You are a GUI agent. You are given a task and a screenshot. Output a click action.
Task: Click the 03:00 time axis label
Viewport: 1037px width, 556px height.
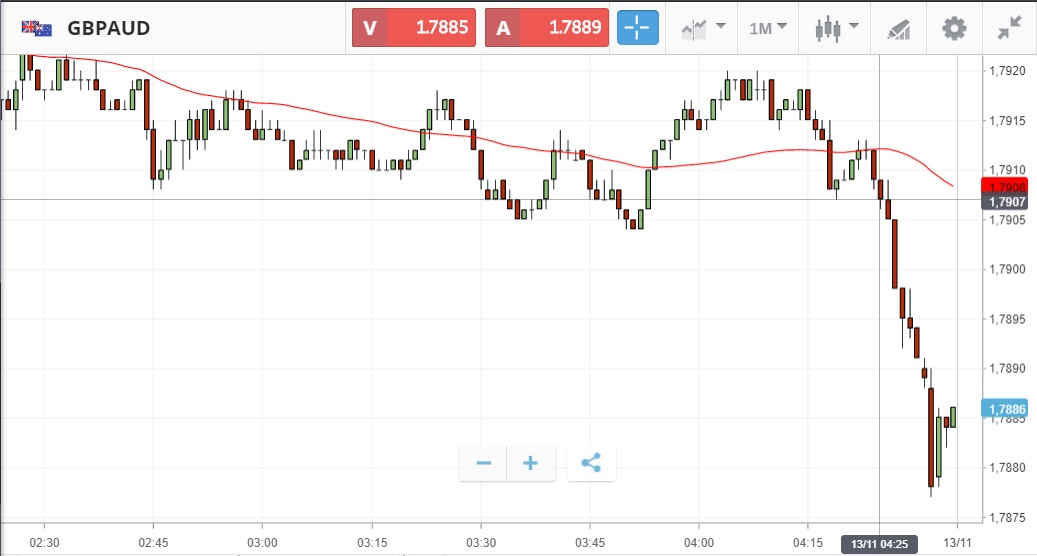pos(262,541)
